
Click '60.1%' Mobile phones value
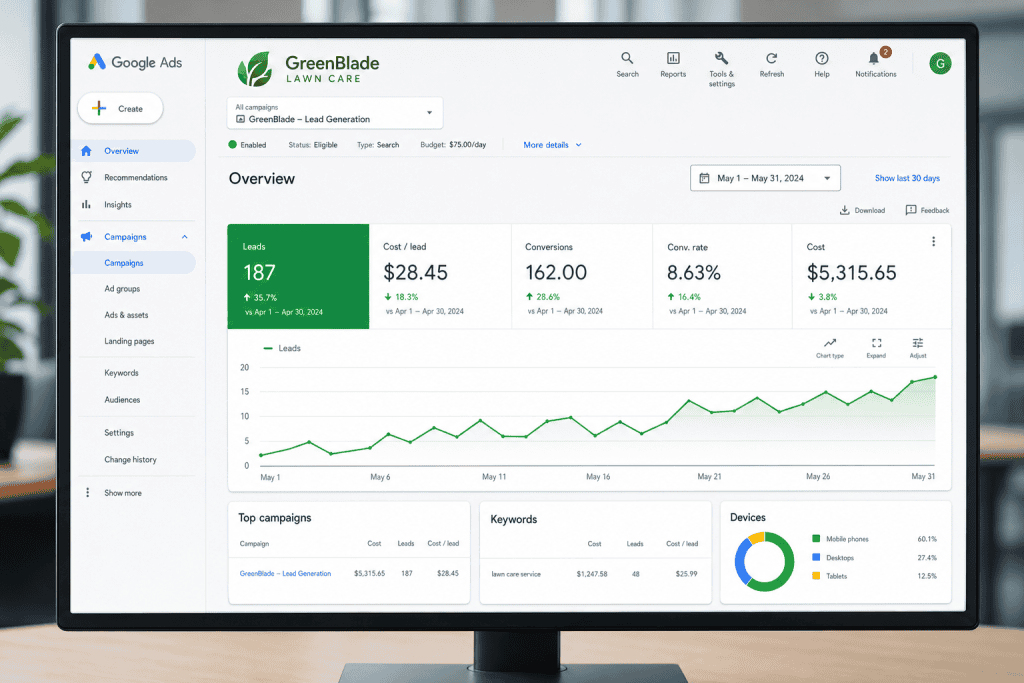[x=927, y=539]
